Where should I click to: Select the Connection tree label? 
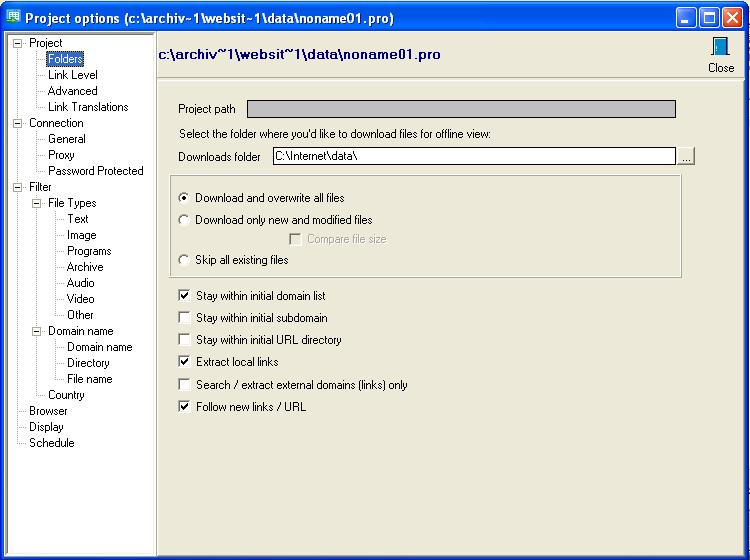(x=56, y=123)
